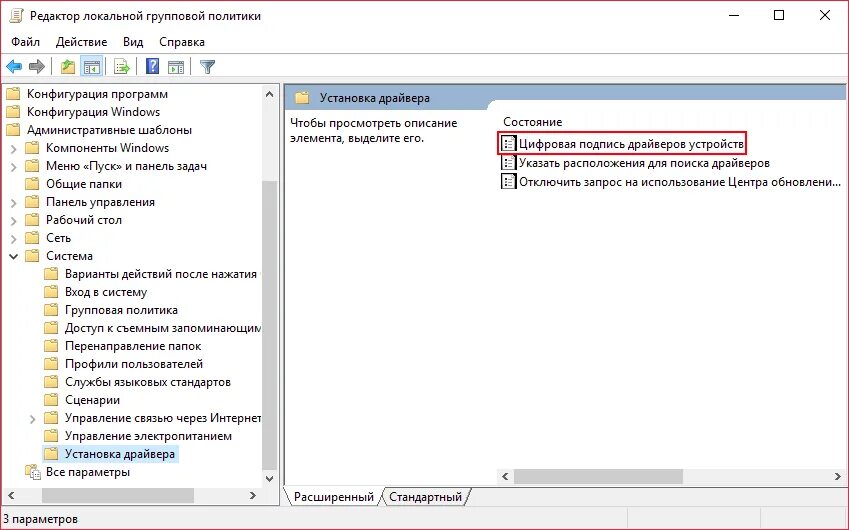This screenshot has height=530, width=849.
Task: Click the Состояние column header
Action: tap(533, 122)
